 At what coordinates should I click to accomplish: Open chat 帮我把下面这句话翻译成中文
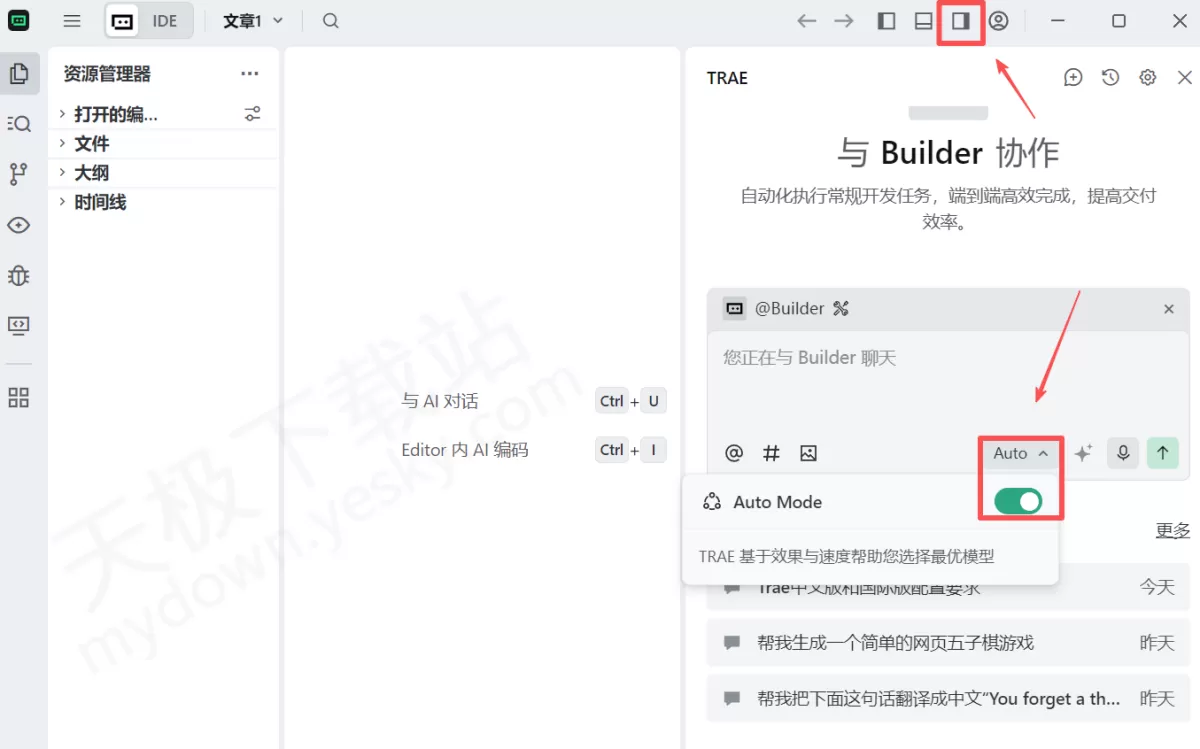coord(948,698)
